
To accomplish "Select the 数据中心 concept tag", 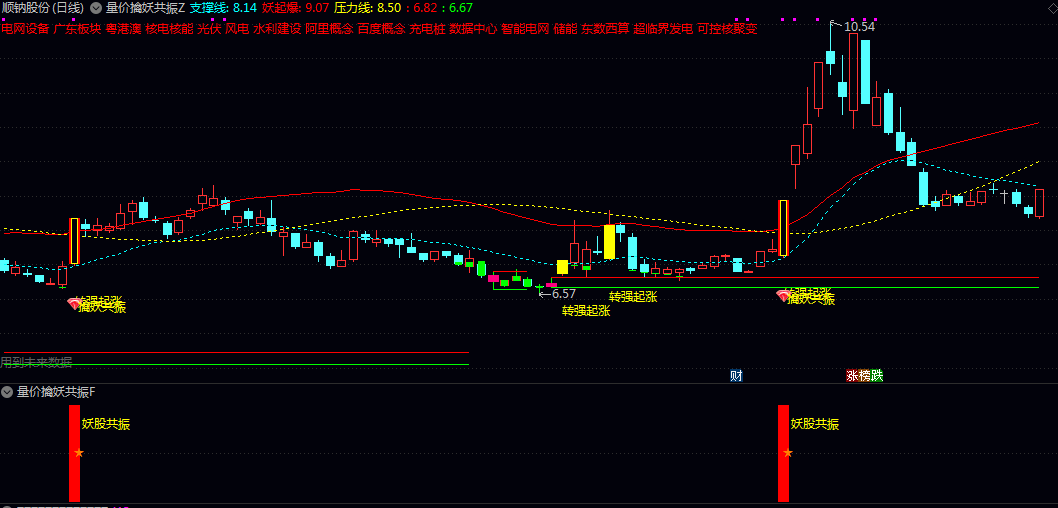I will (473, 28).
